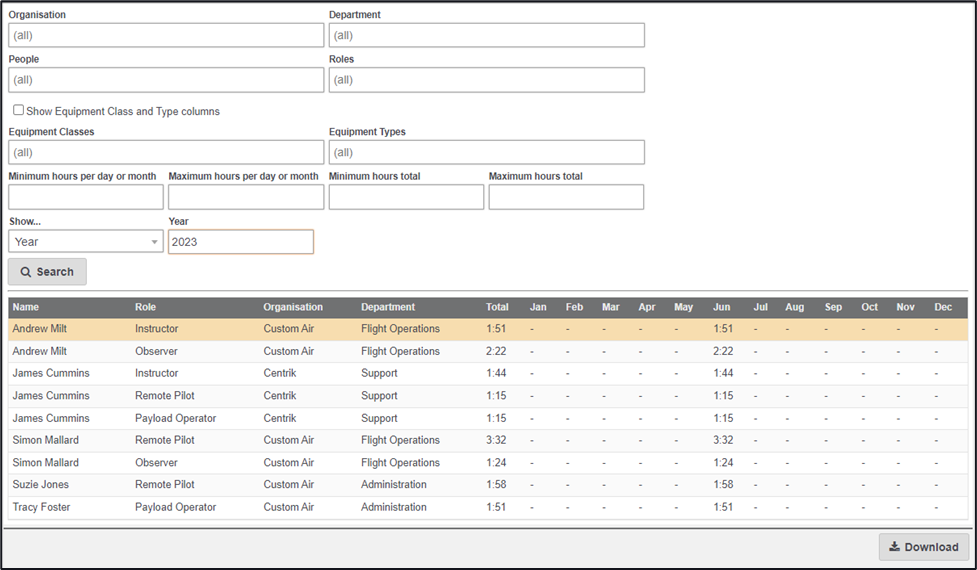Open the Equipment Classes filter field
977x570 pixels.
[x=166, y=152]
